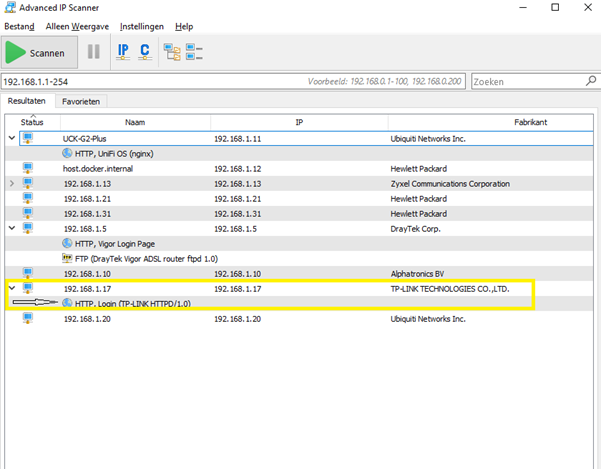Image resolution: width=601 pixels, height=469 pixels.
Task: Click the Advanced IP Scanner title icon
Action: coord(10,7)
